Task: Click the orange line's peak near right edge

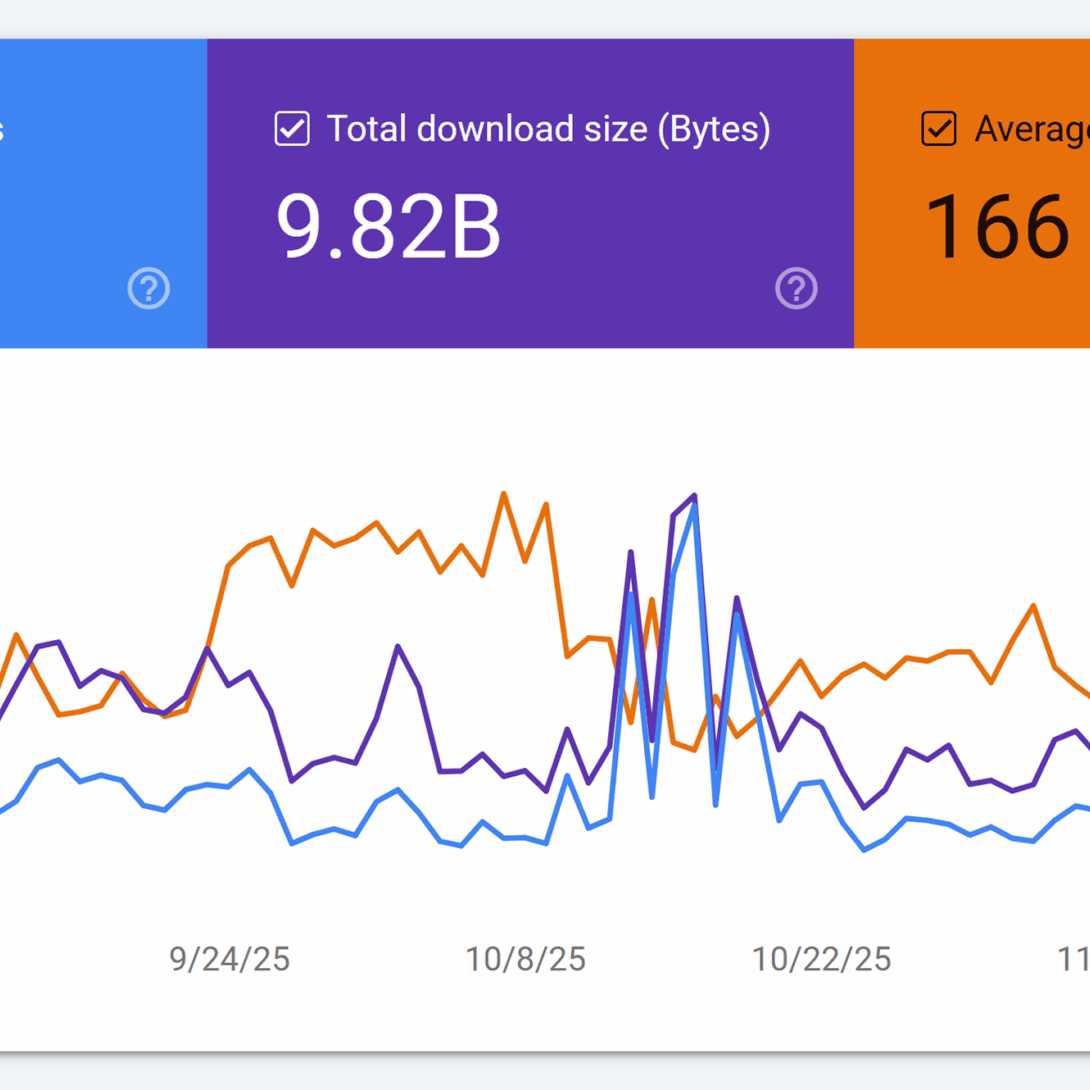Action: click(1033, 605)
